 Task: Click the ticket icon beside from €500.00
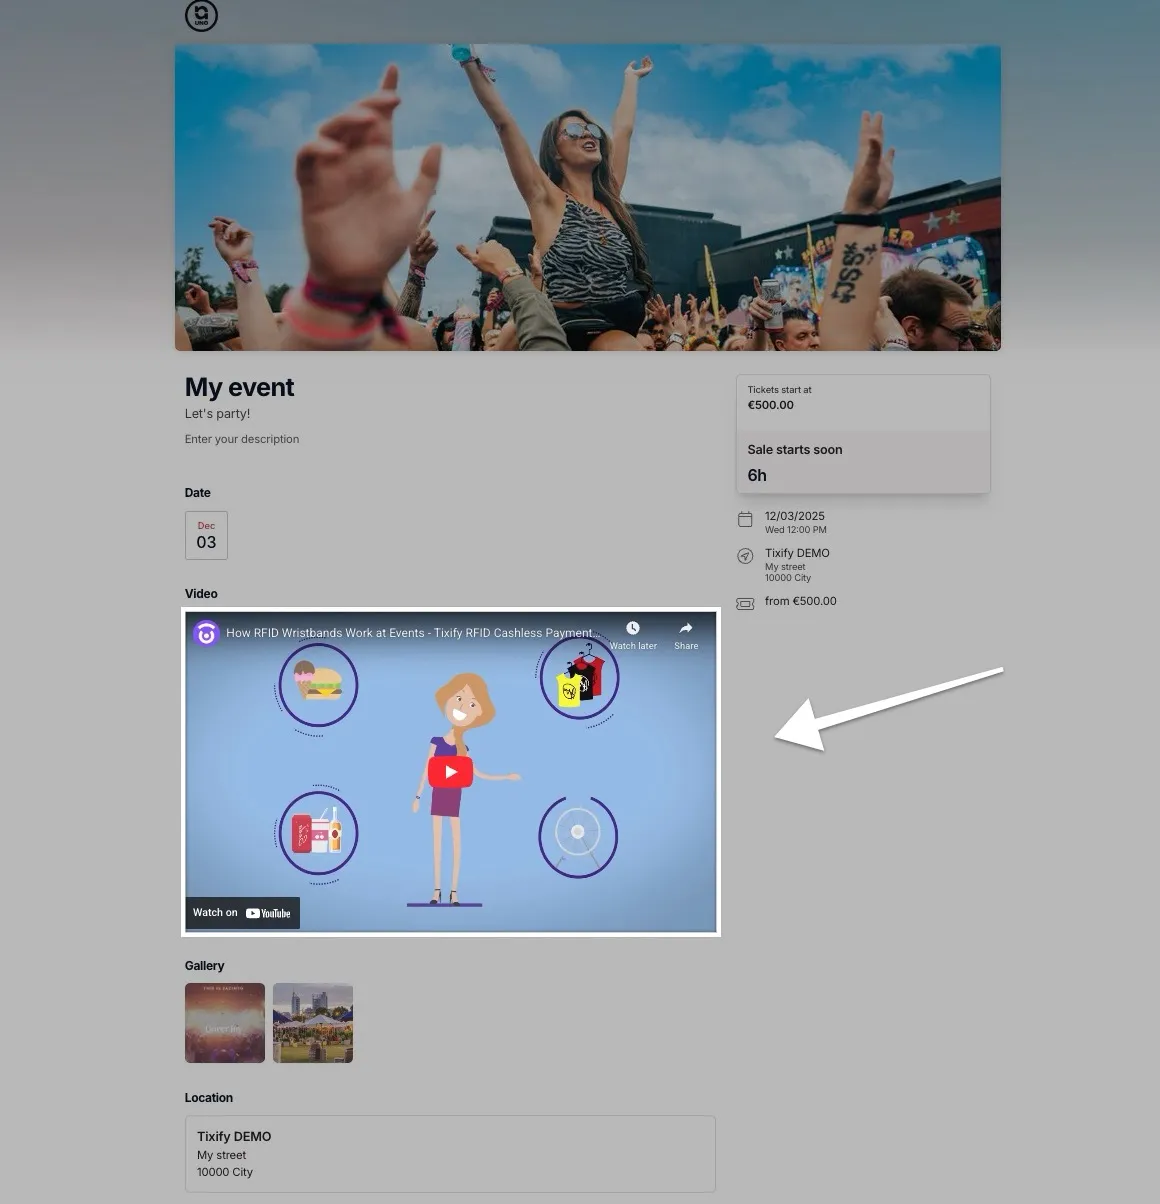pos(745,604)
